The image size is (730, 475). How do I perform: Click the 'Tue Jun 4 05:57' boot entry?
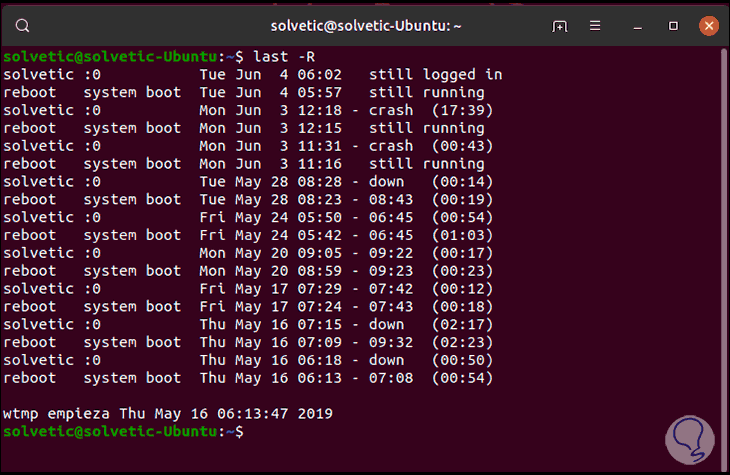[x=243, y=92]
